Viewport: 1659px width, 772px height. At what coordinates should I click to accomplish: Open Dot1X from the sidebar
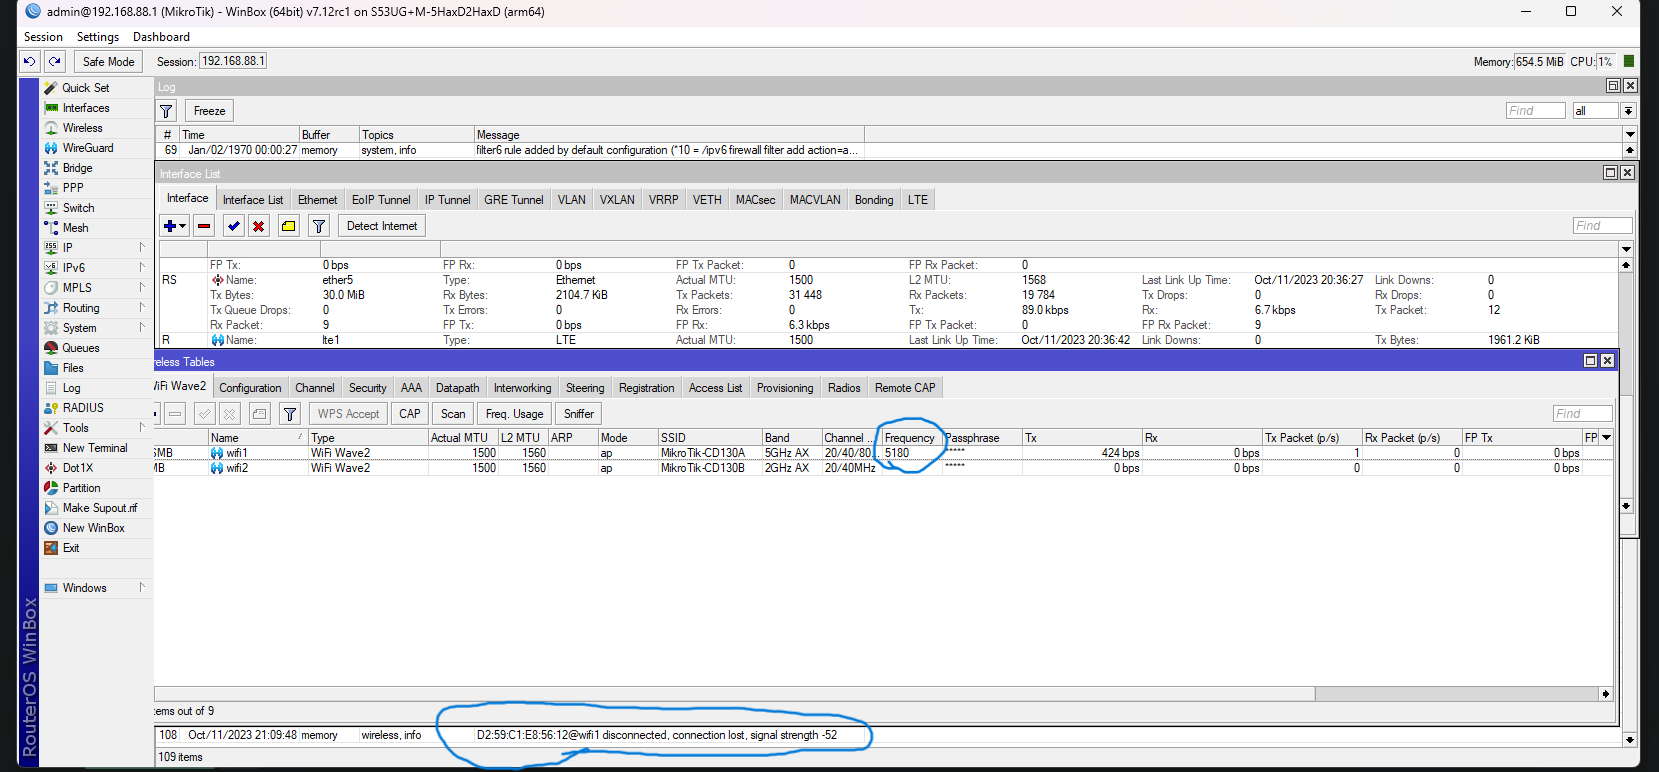77,468
